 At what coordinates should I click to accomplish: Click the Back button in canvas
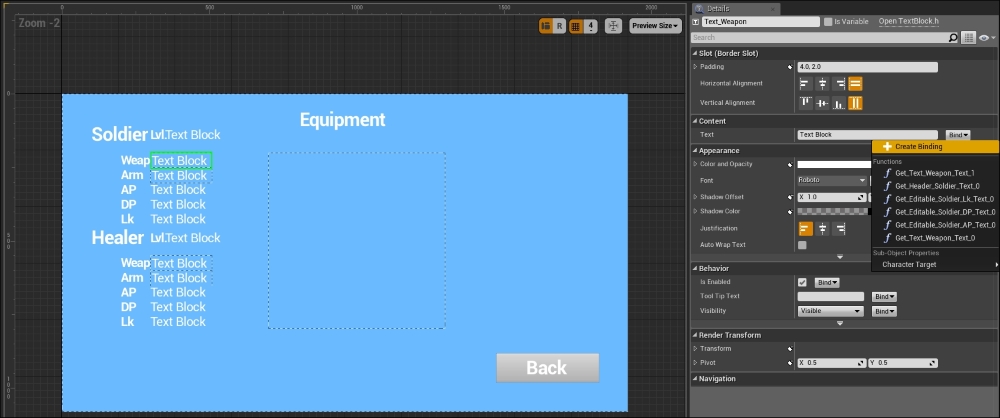[547, 368]
